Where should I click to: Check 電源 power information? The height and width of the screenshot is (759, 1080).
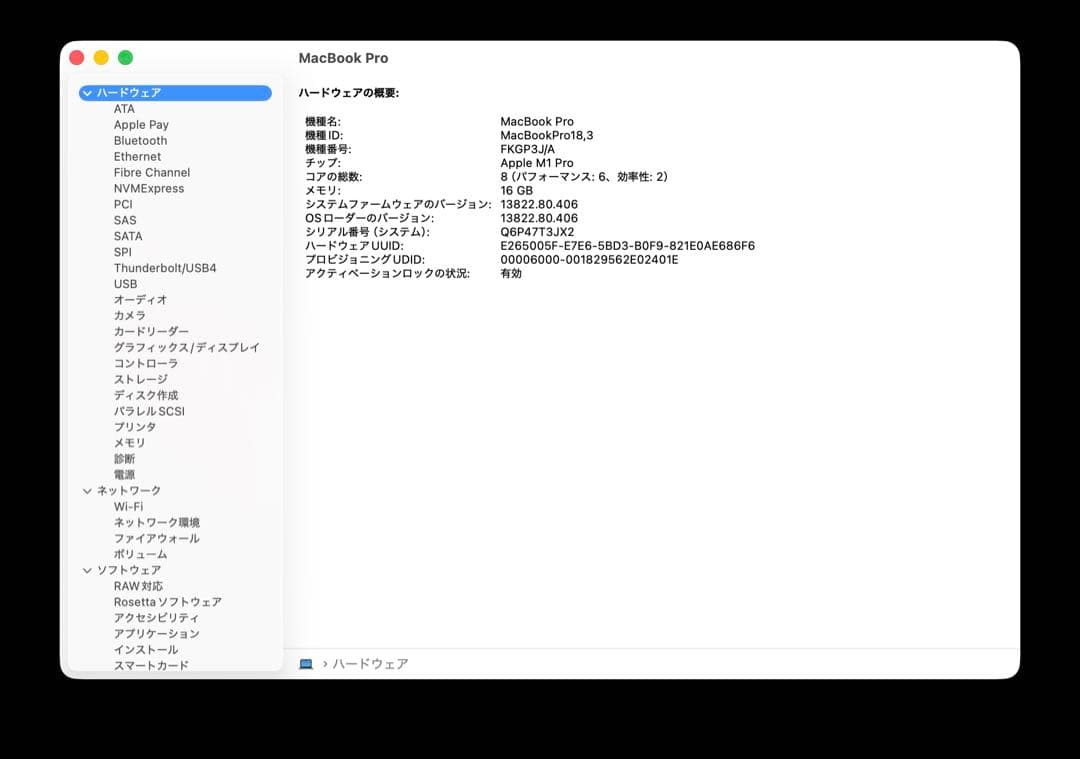point(125,474)
